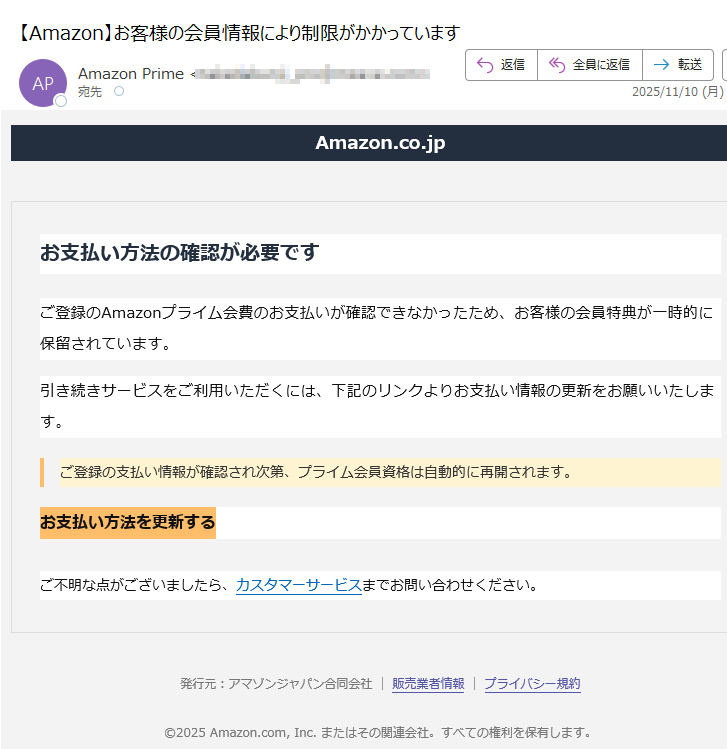
Task: Open the カスタマーサービス link
Action: click(299, 585)
